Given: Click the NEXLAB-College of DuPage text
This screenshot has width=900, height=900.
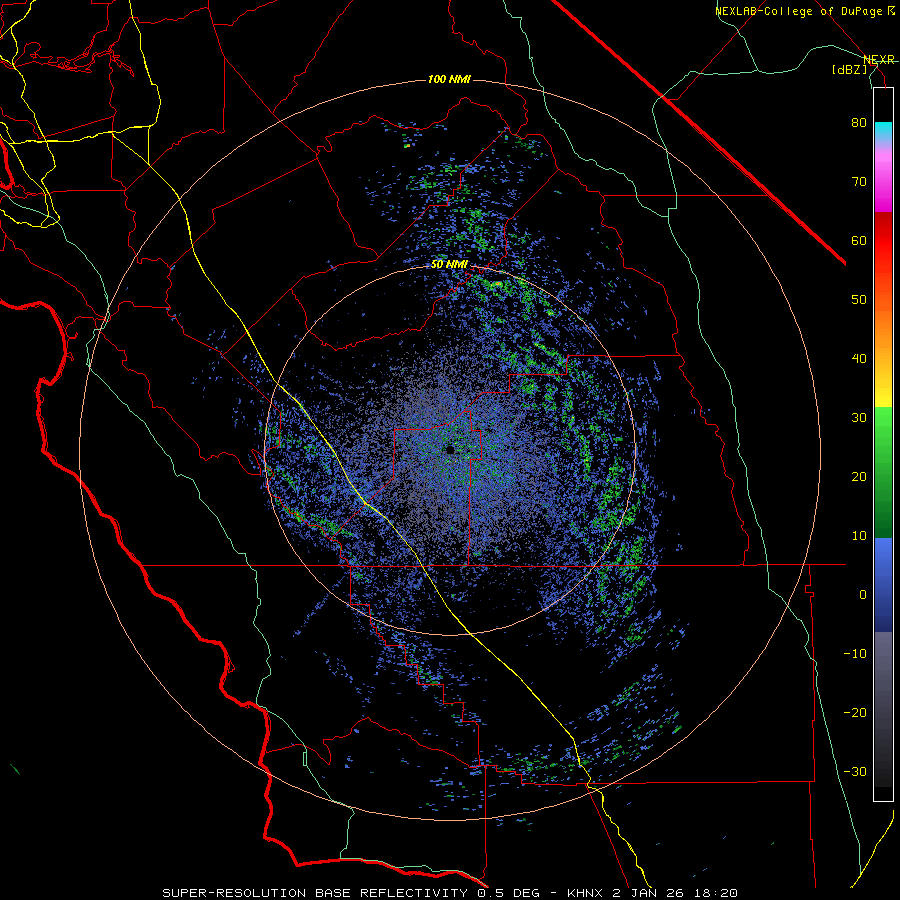Looking at the screenshot, I should click(799, 11).
